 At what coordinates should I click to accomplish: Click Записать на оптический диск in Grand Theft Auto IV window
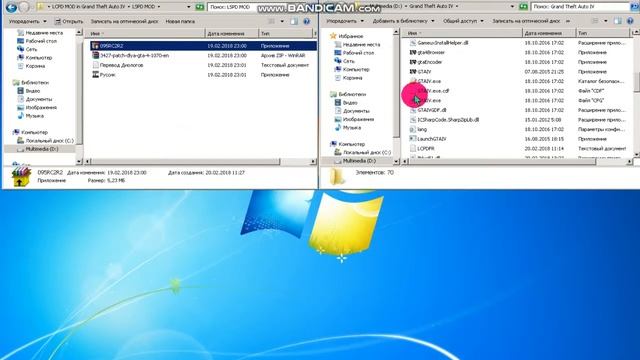(x=526, y=21)
